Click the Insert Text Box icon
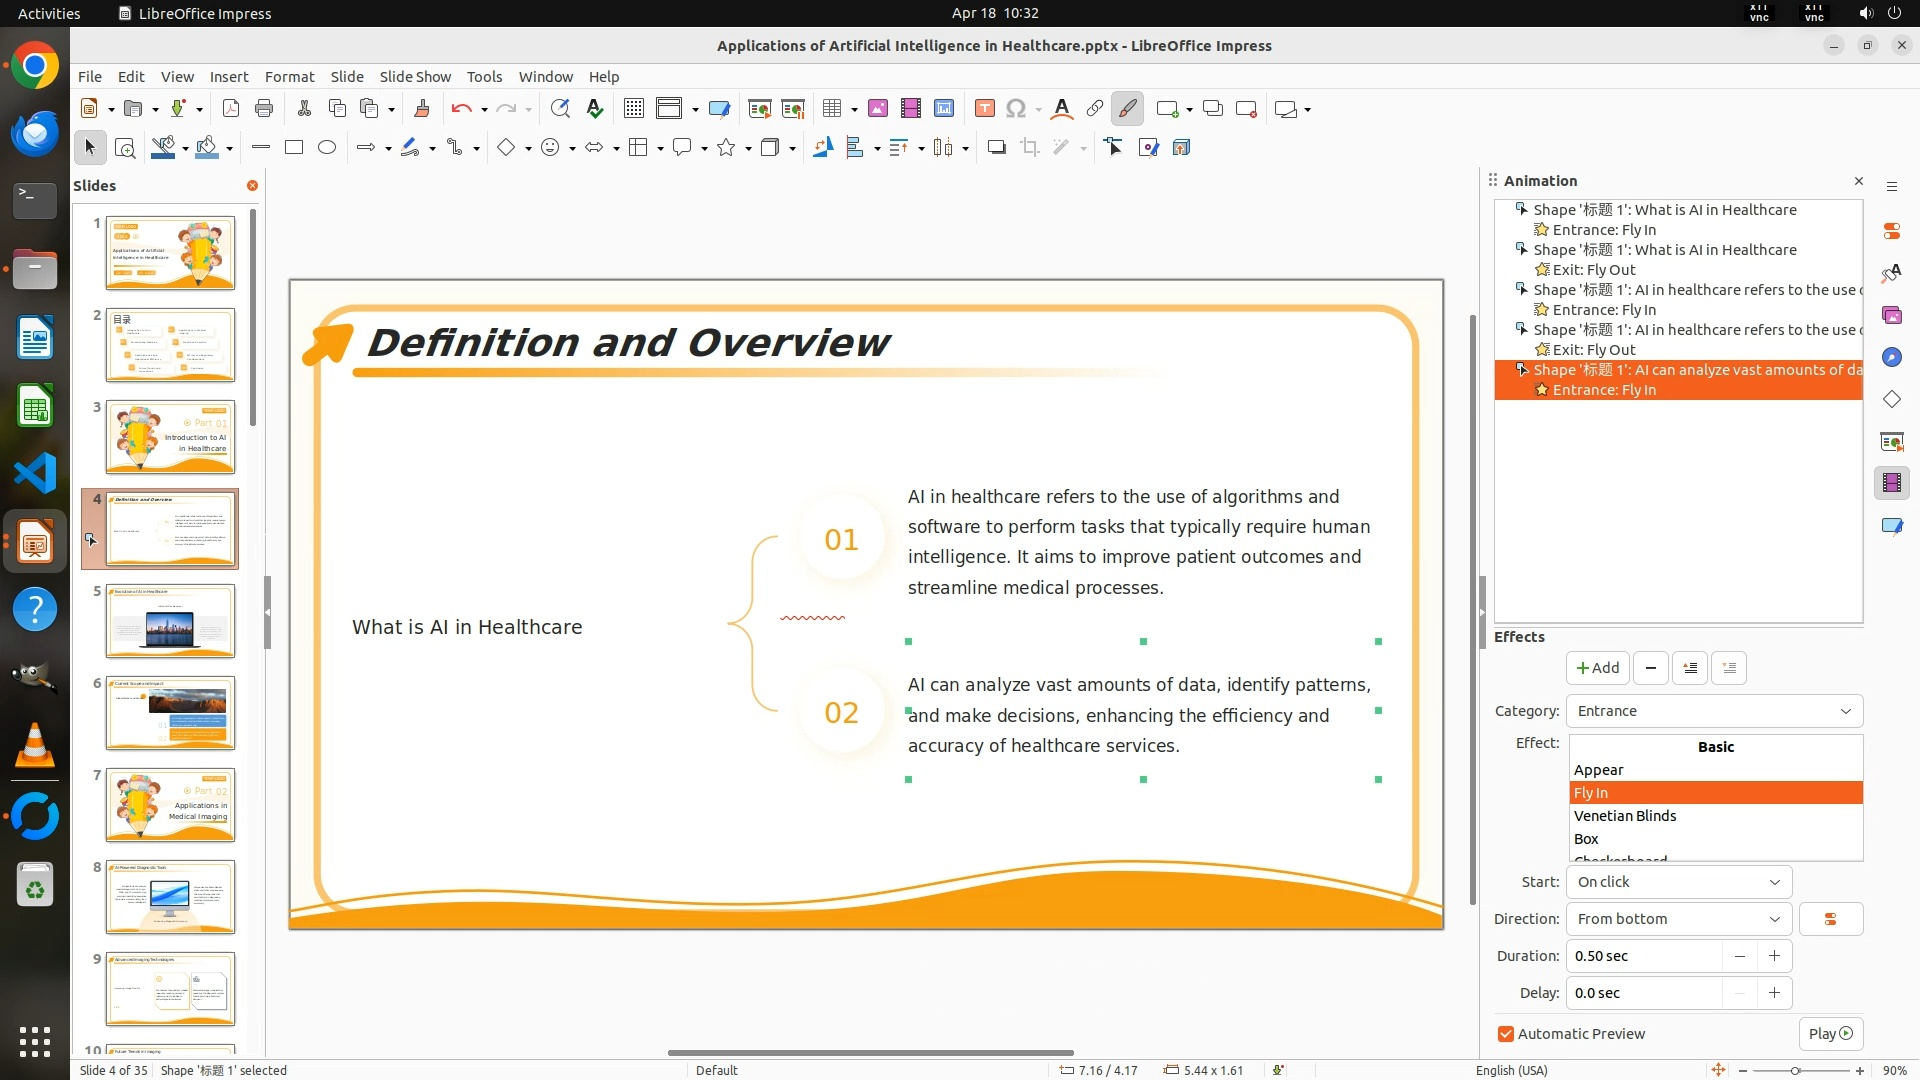Viewport: 1920px width, 1080px height. [x=984, y=109]
